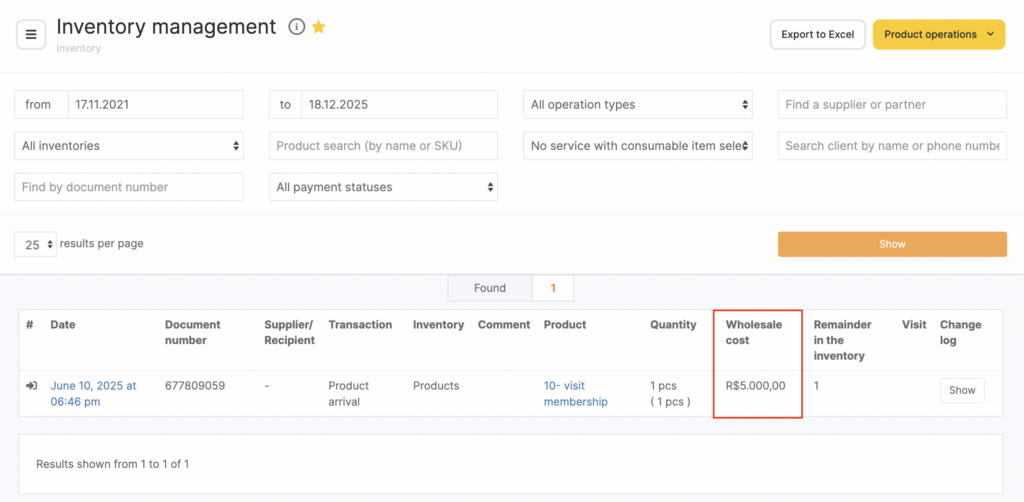Open the All inventories selector
This screenshot has height=502, width=1024.
[129, 146]
